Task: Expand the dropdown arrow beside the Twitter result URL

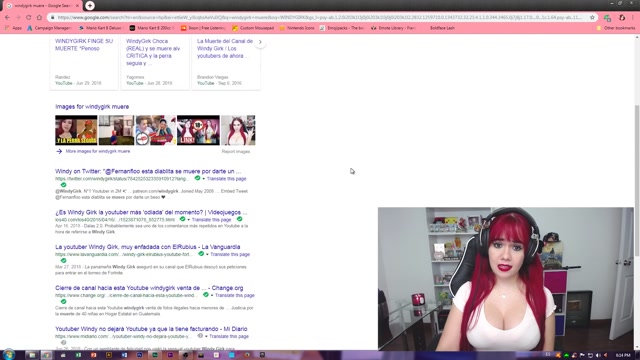Action: click(x=204, y=179)
